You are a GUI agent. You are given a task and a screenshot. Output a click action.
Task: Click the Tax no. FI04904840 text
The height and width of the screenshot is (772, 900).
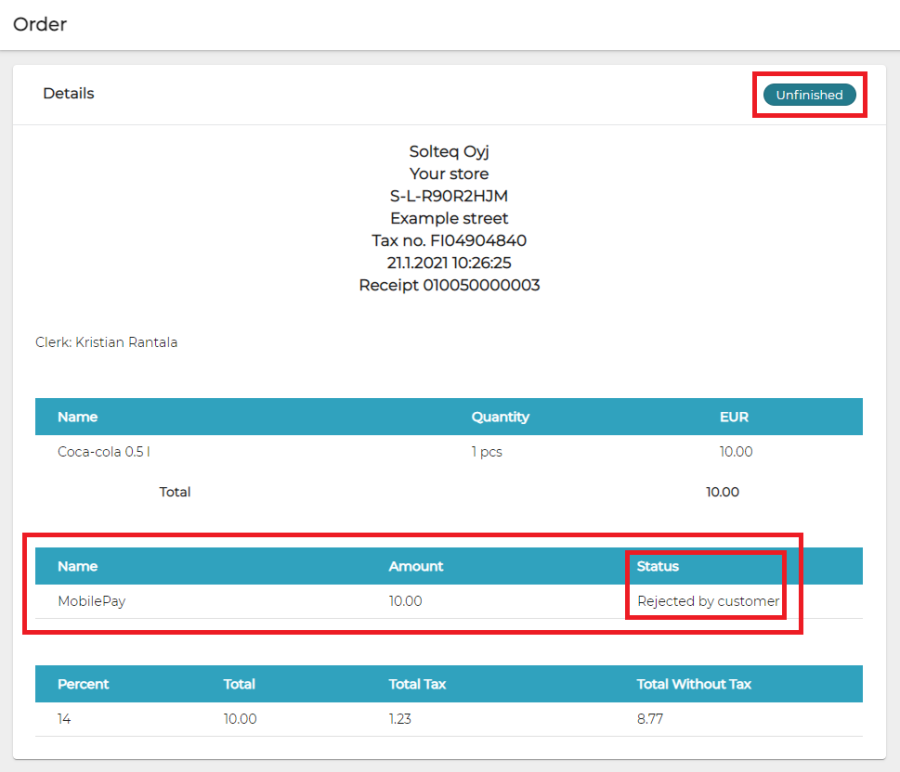point(449,241)
